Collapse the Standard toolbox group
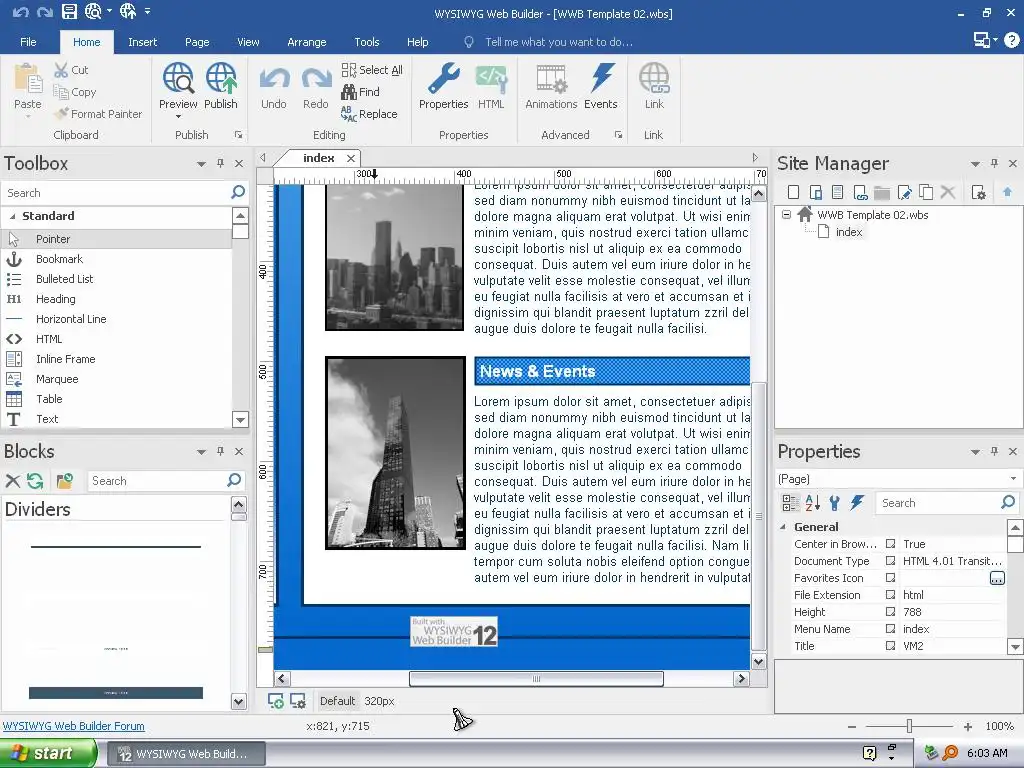 [x=12, y=216]
